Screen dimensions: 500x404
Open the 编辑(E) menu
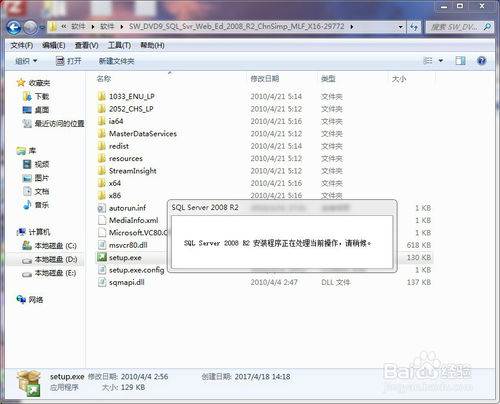54,45
